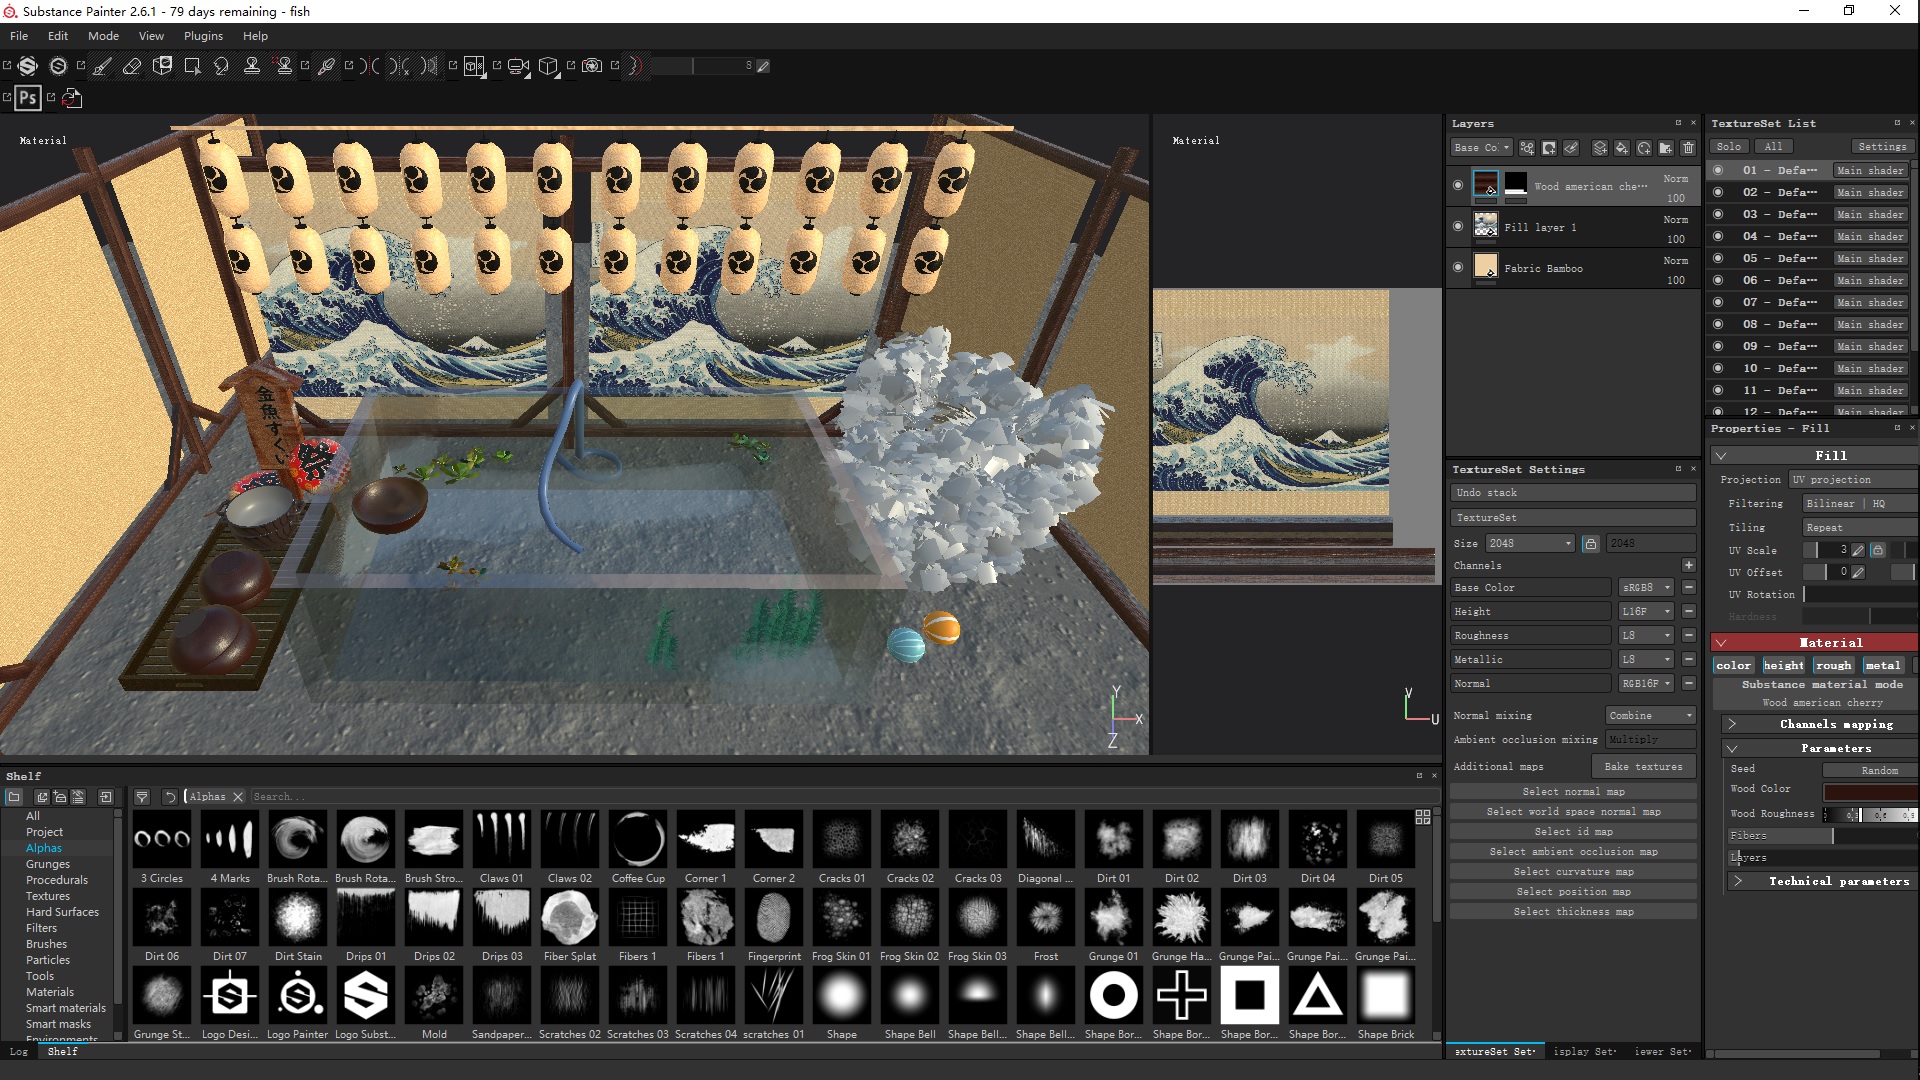Click the Bake textures button
Screen dimensions: 1920x1080
(x=1643, y=767)
